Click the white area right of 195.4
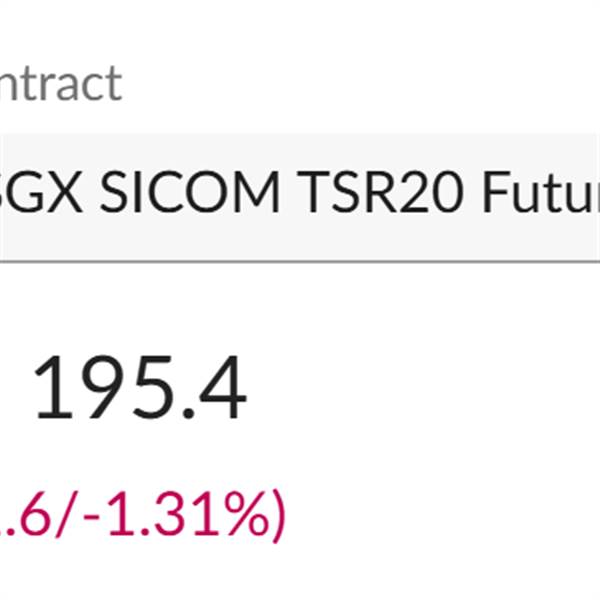600x600 pixels. (x=420, y=391)
